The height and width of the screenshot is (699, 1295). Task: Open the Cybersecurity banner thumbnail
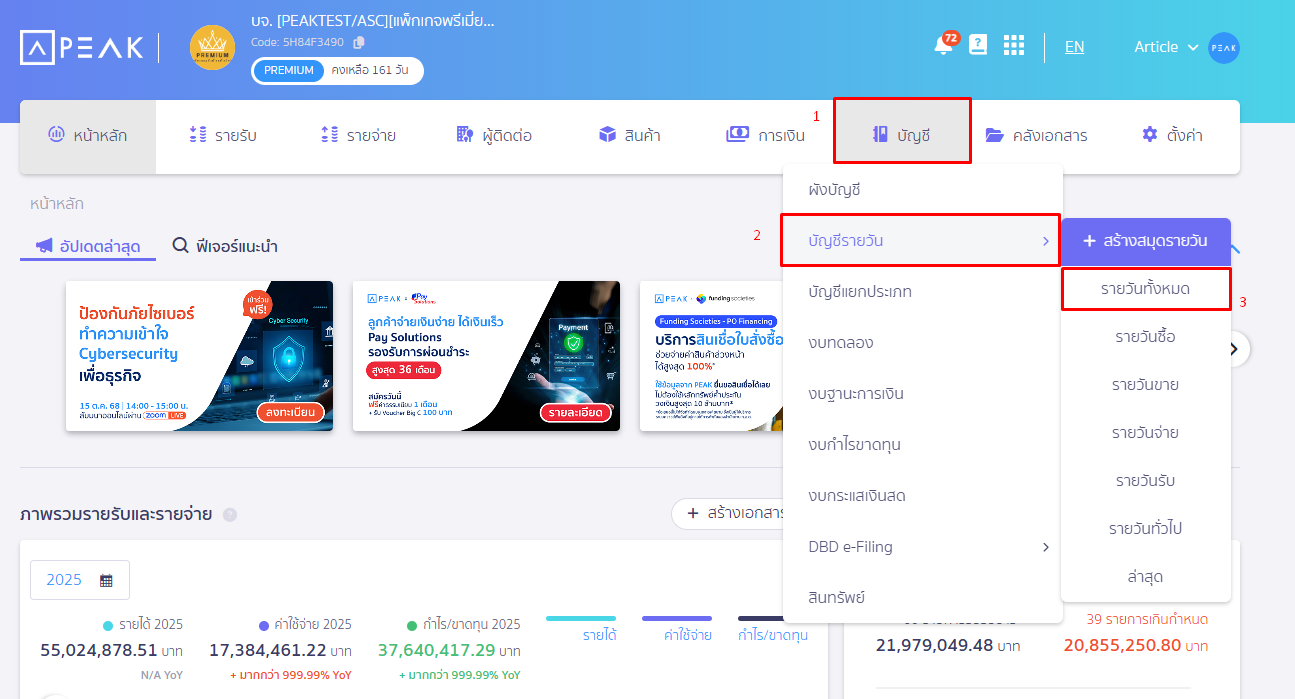point(199,356)
